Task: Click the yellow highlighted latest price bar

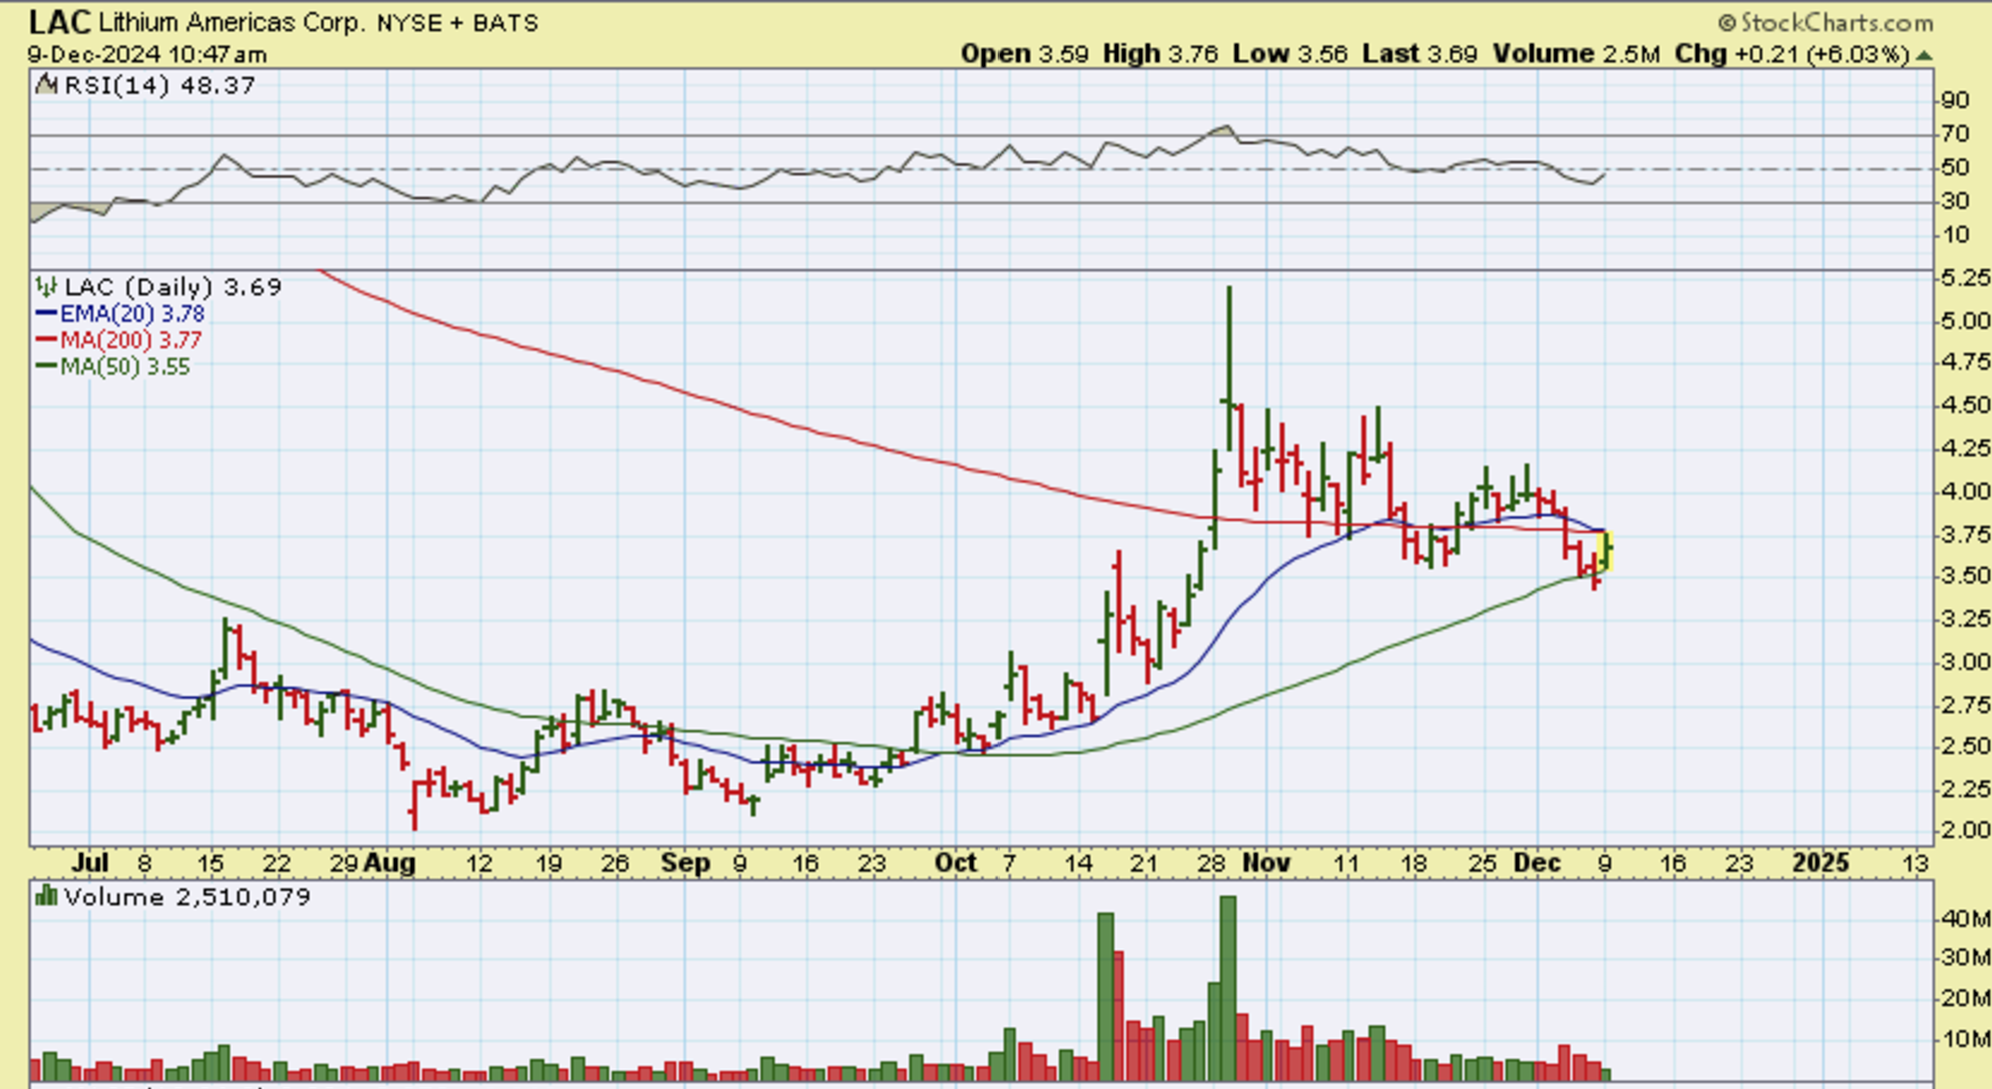Action: coord(1607,552)
